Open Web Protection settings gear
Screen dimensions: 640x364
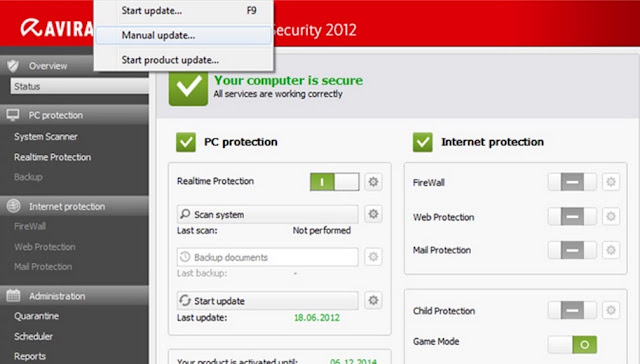[611, 217]
